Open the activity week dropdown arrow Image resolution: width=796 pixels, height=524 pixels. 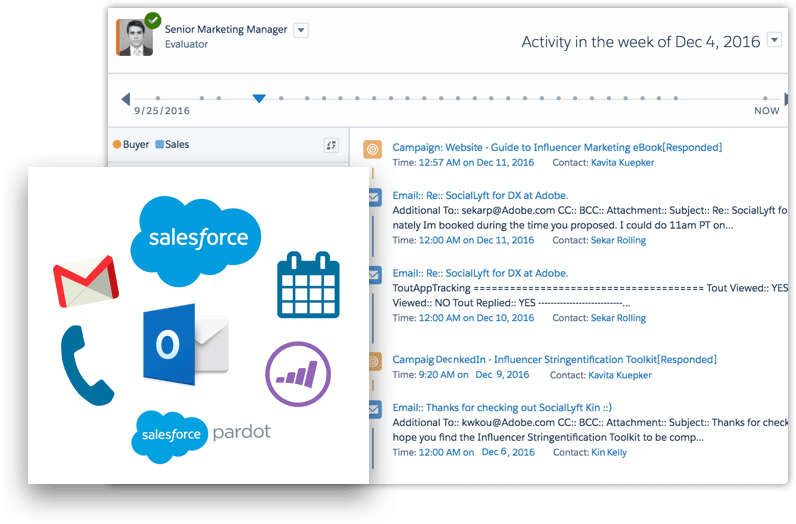[x=774, y=40]
